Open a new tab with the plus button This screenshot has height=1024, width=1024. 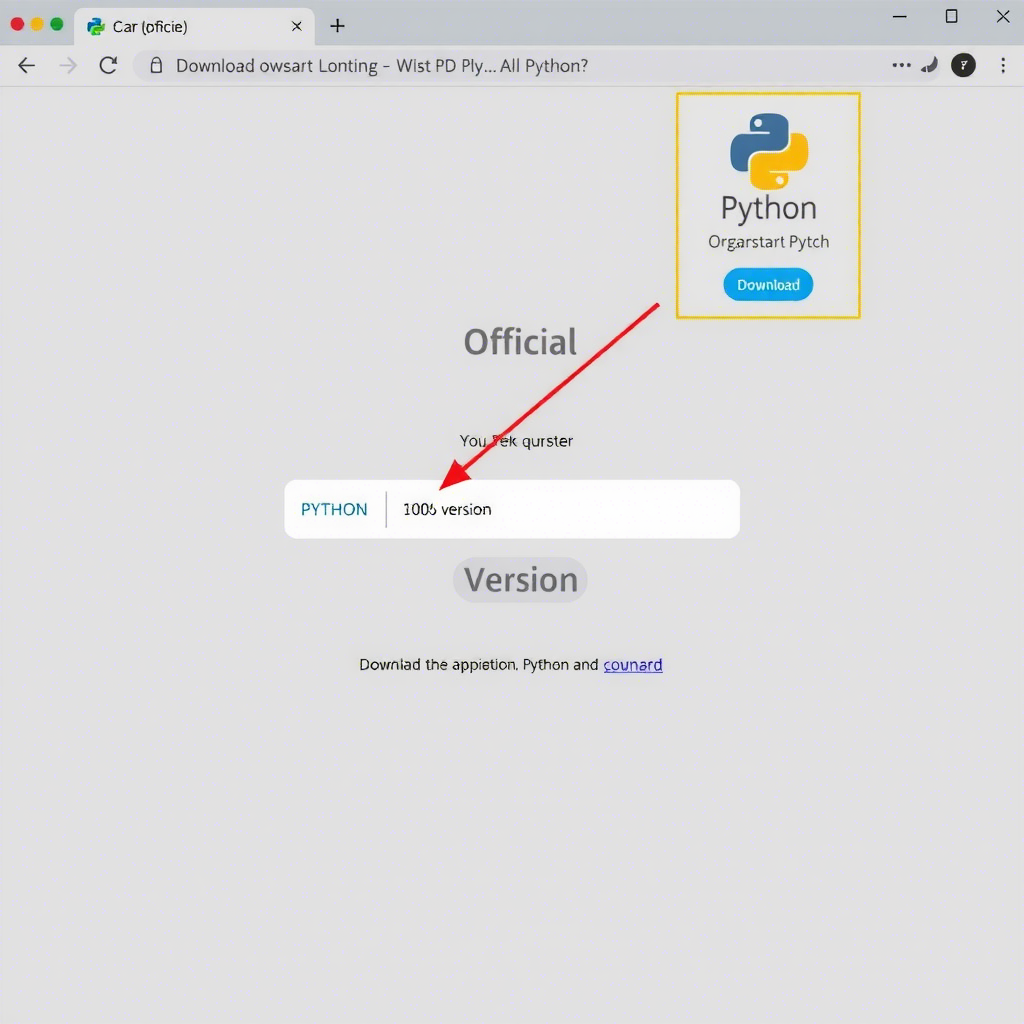coord(338,26)
